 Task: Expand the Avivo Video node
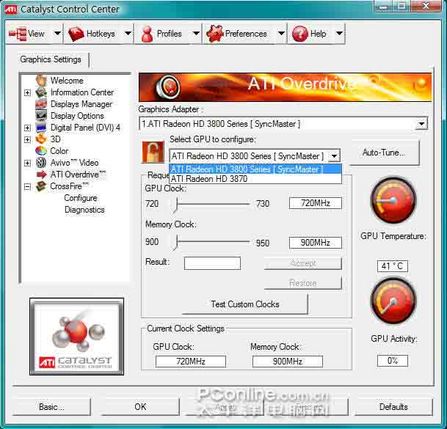point(28,163)
